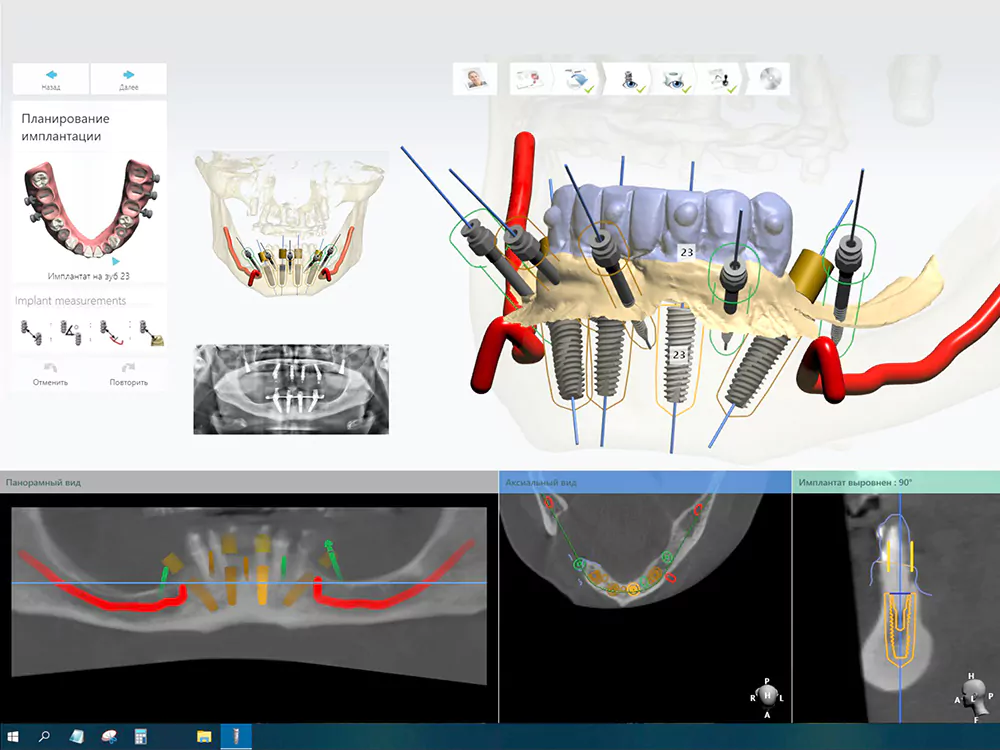Open the approval stamp workflow step
Viewport: 1000px width, 750px height.
[x=721, y=79]
